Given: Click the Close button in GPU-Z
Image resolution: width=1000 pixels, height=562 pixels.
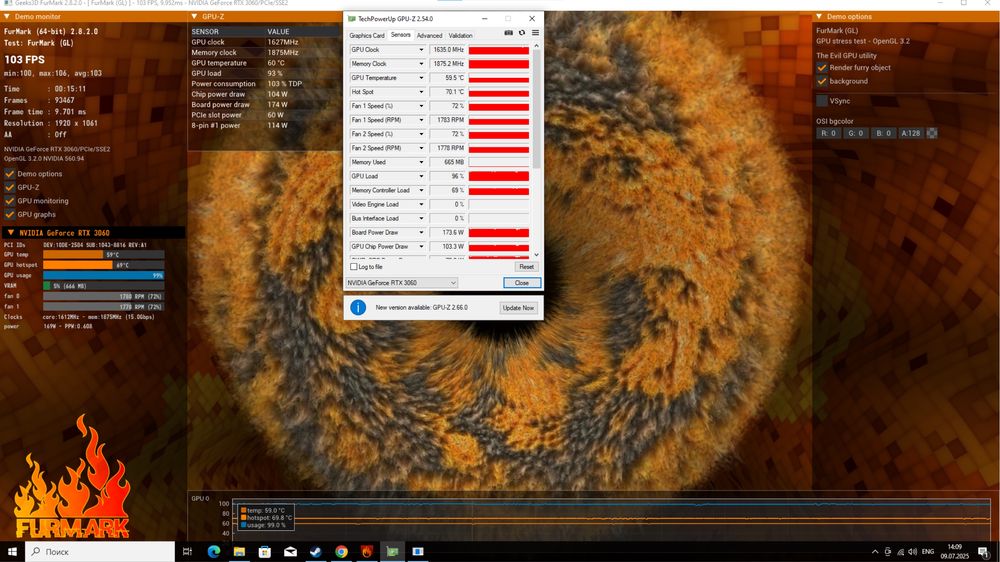Looking at the screenshot, I should [x=522, y=283].
